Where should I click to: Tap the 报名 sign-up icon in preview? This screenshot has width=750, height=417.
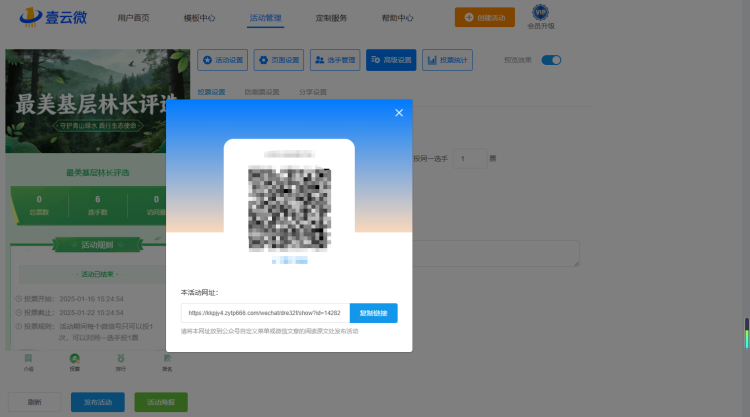[x=167, y=359]
